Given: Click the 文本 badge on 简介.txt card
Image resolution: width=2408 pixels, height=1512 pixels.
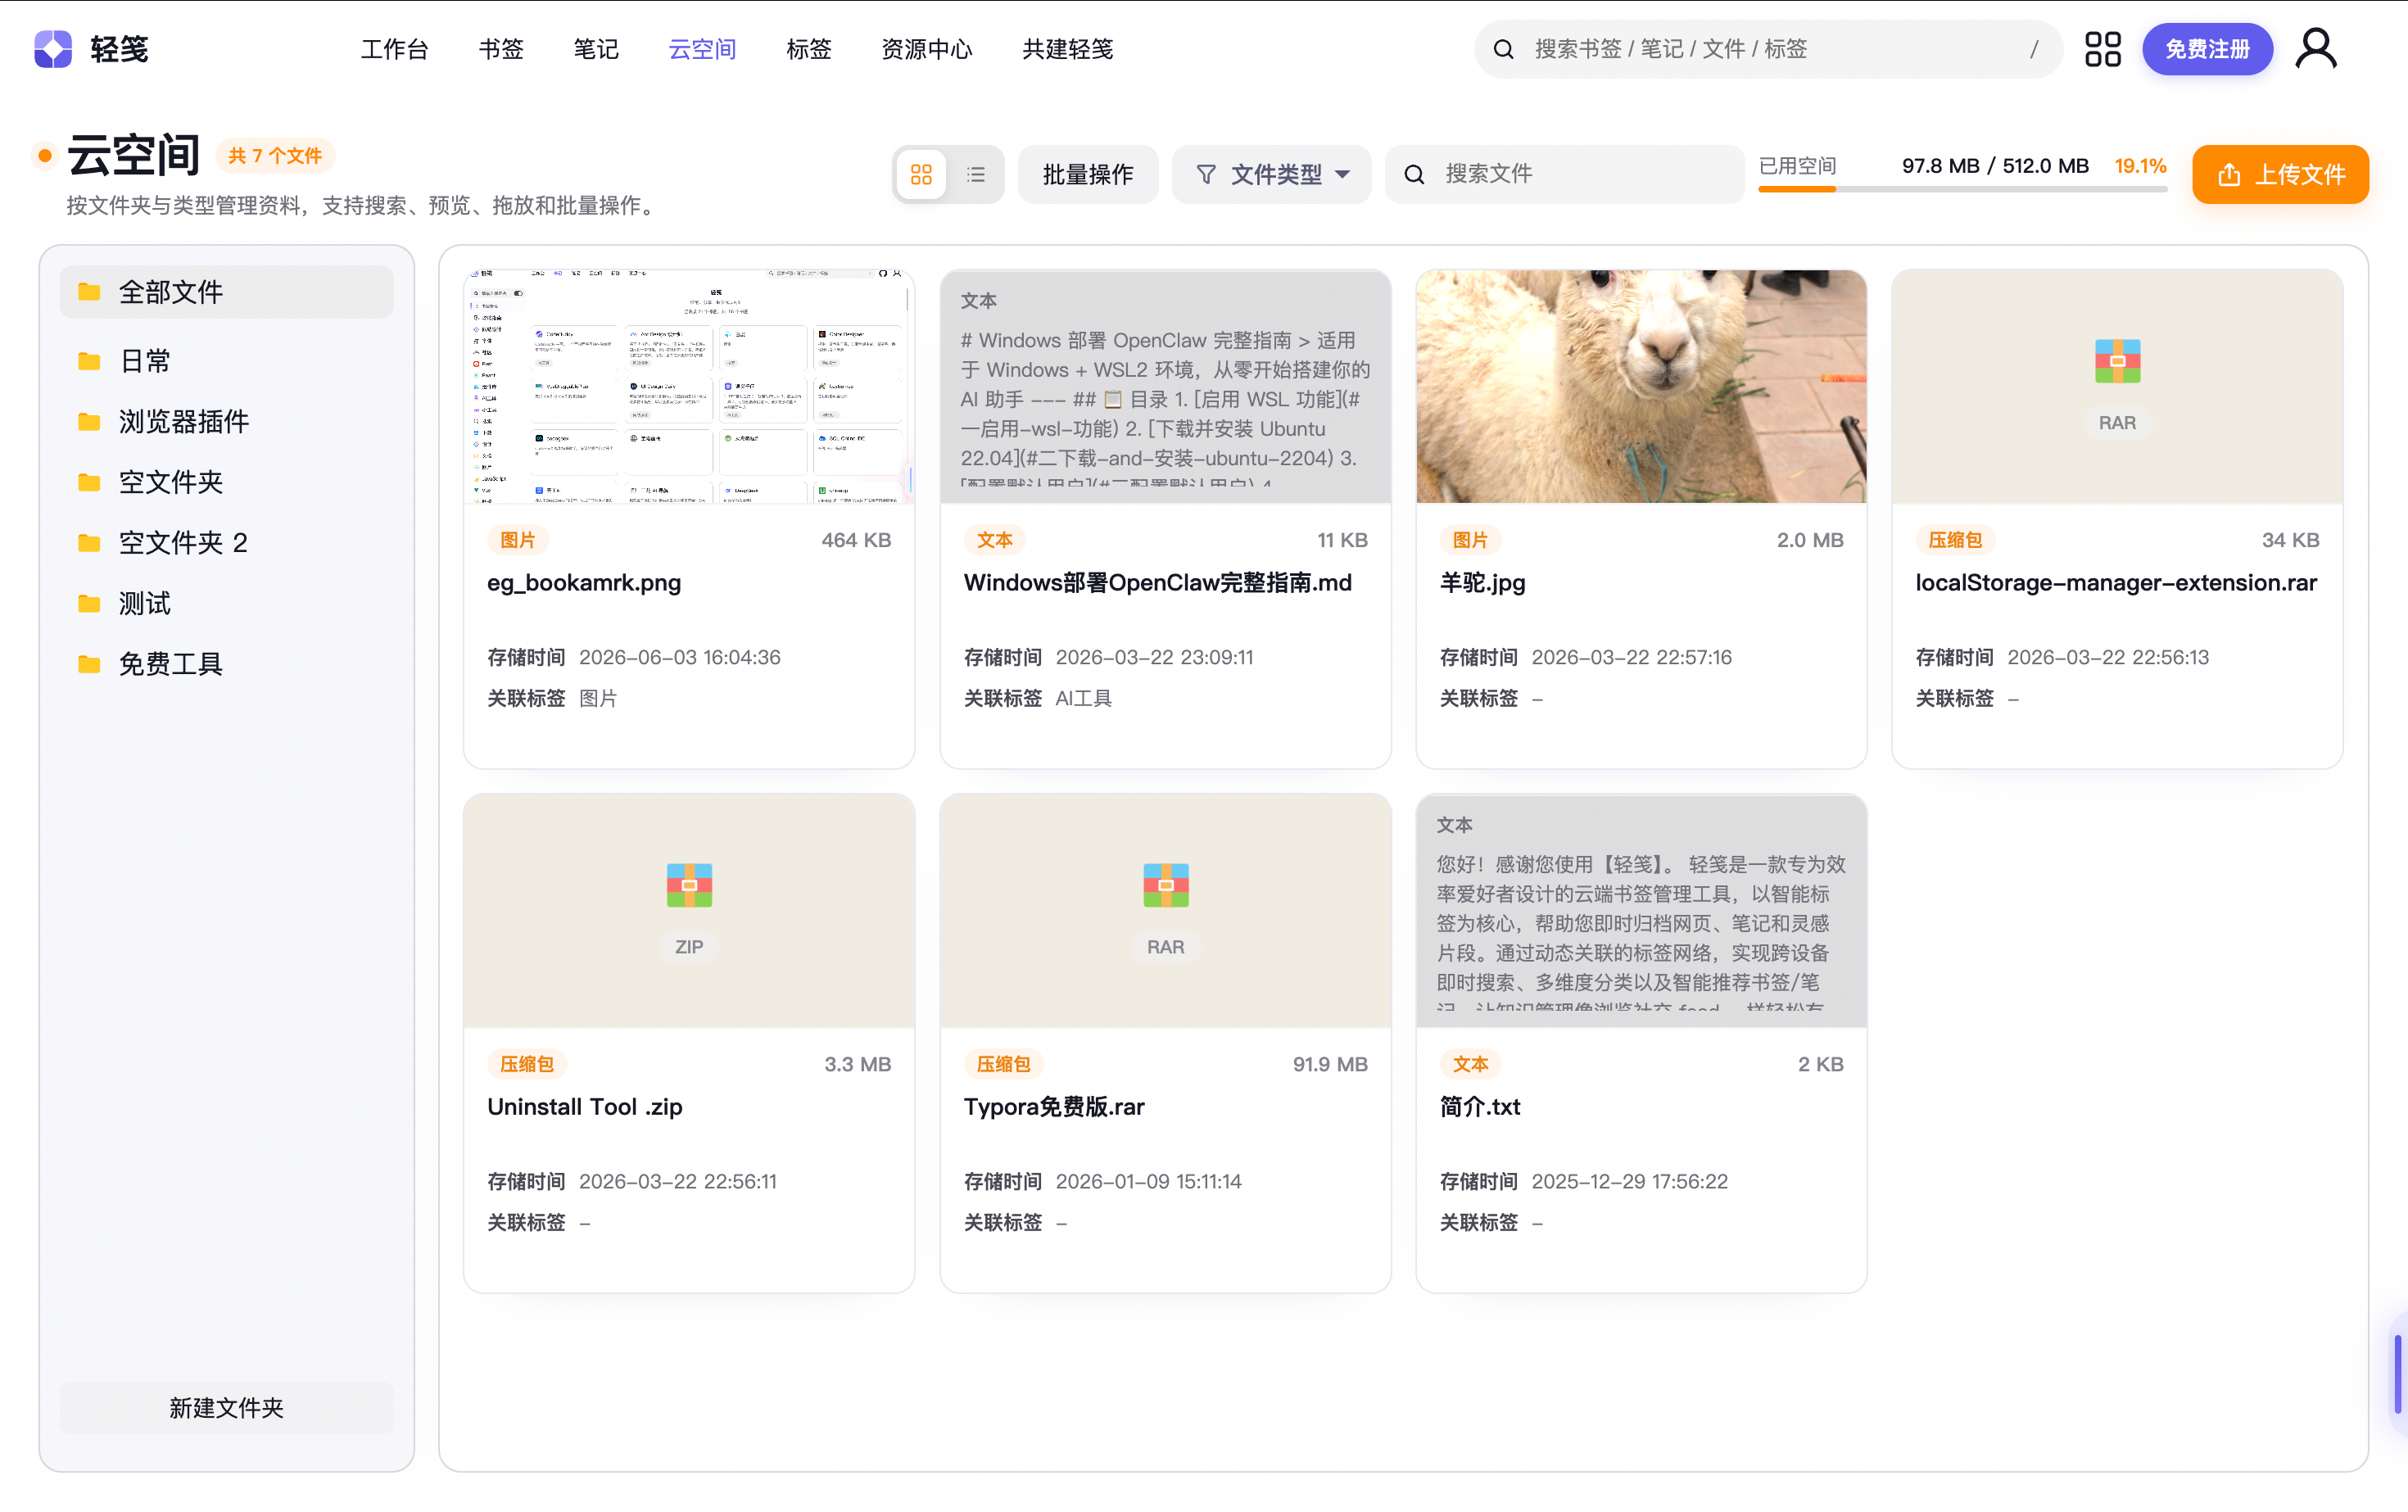Looking at the screenshot, I should coord(1470,1064).
